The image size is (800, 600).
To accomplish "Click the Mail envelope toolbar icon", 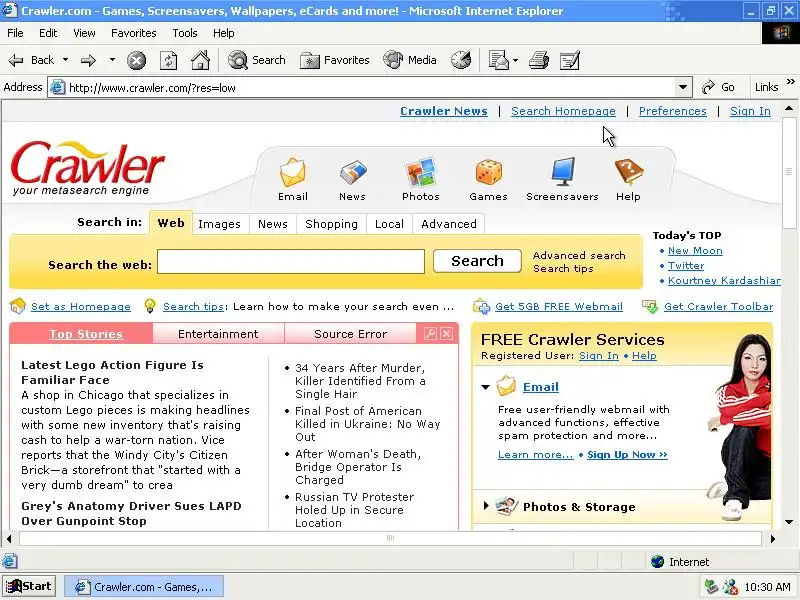I will tap(498, 60).
